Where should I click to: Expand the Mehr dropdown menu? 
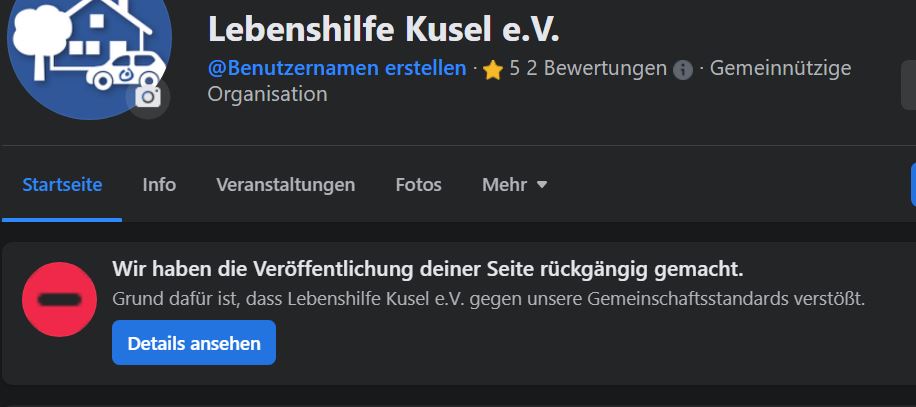click(x=514, y=185)
